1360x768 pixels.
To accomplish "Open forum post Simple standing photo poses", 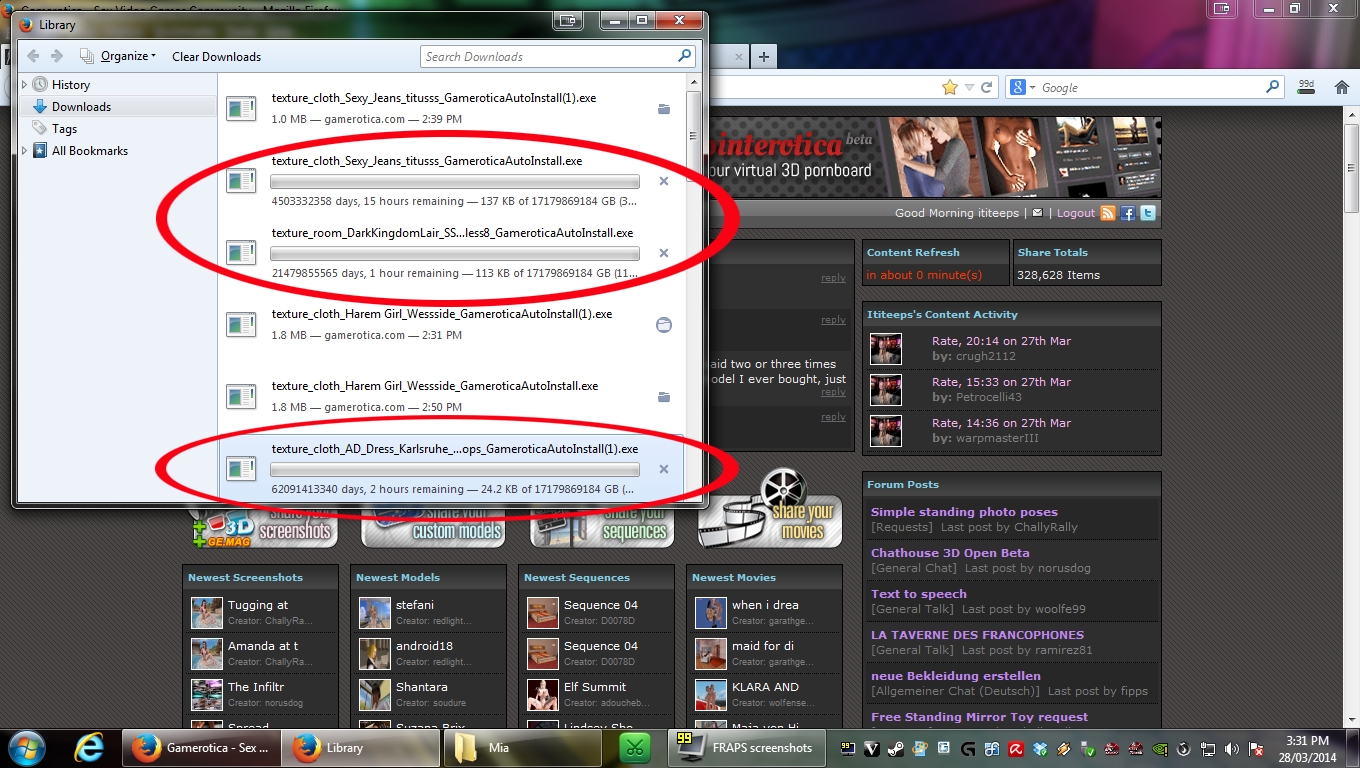I will 964,512.
